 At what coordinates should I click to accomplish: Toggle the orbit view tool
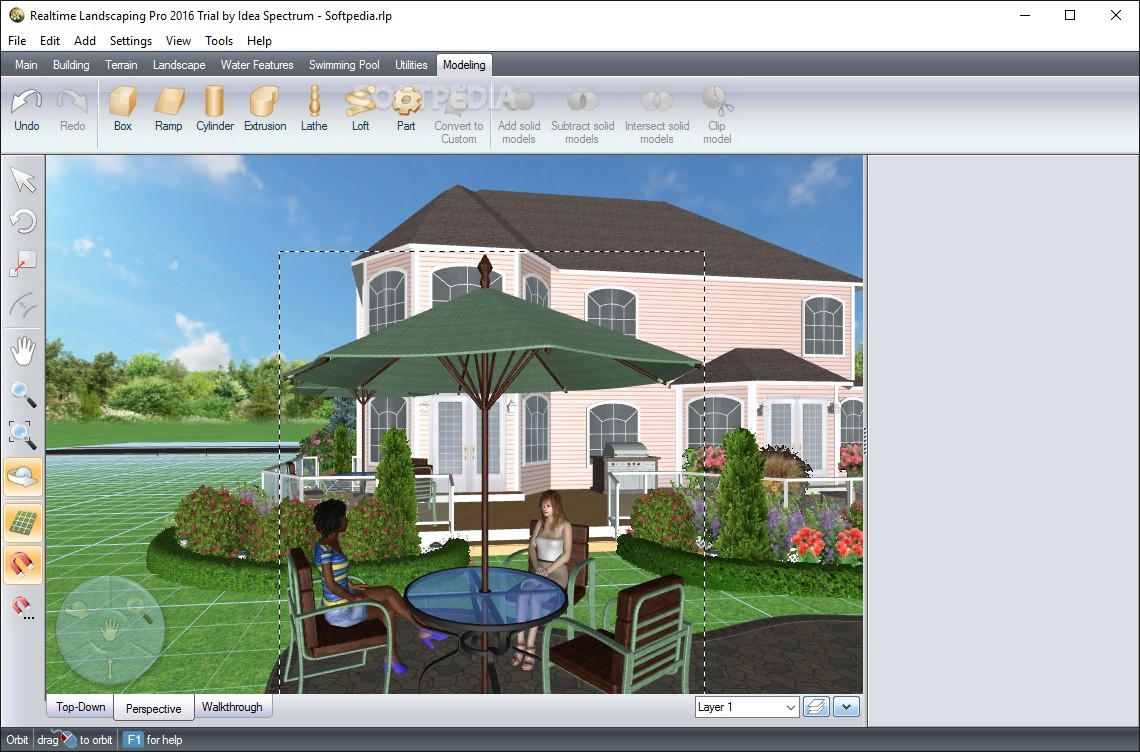(23, 477)
